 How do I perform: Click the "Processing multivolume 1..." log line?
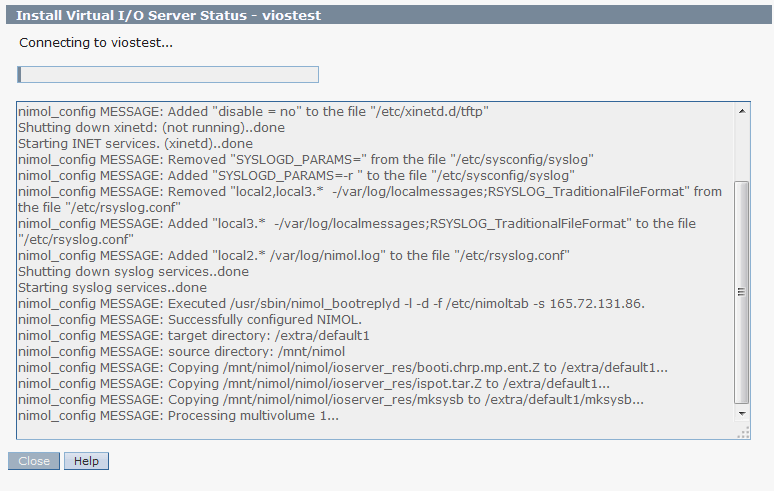click(x=179, y=415)
